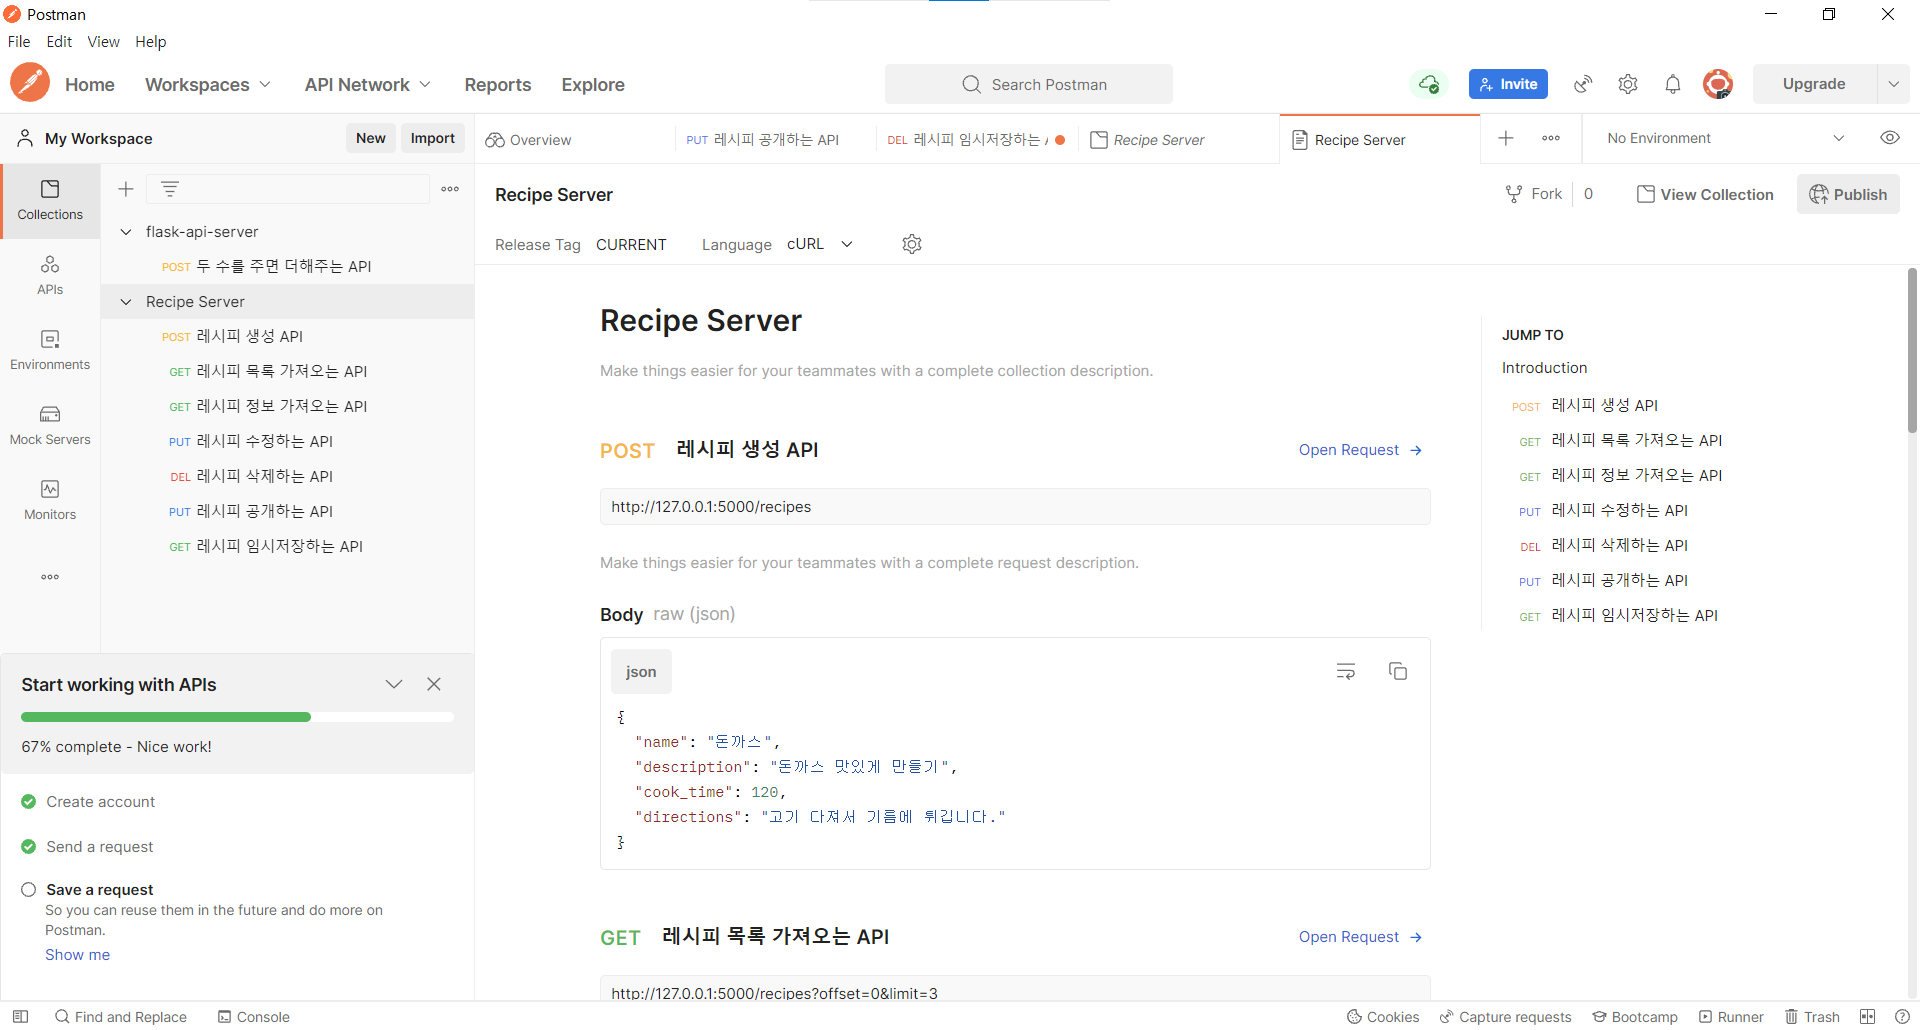The image size is (1920, 1030).
Task: Open Cookies manager in status bar
Action: [1383, 1016]
